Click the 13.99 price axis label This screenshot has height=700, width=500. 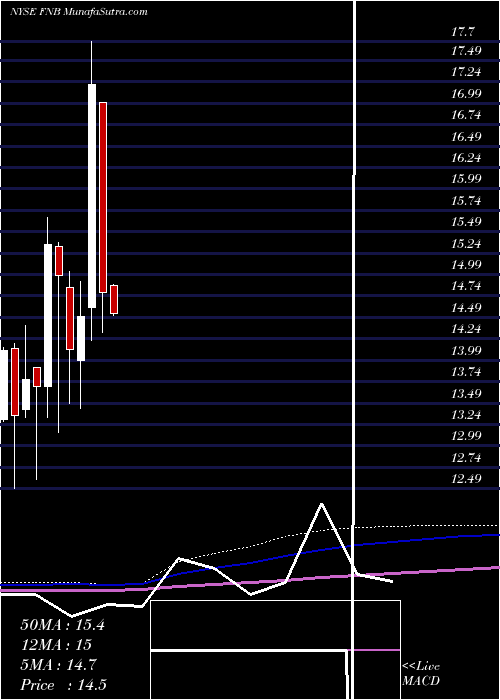pyautogui.click(x=466, y=351)
